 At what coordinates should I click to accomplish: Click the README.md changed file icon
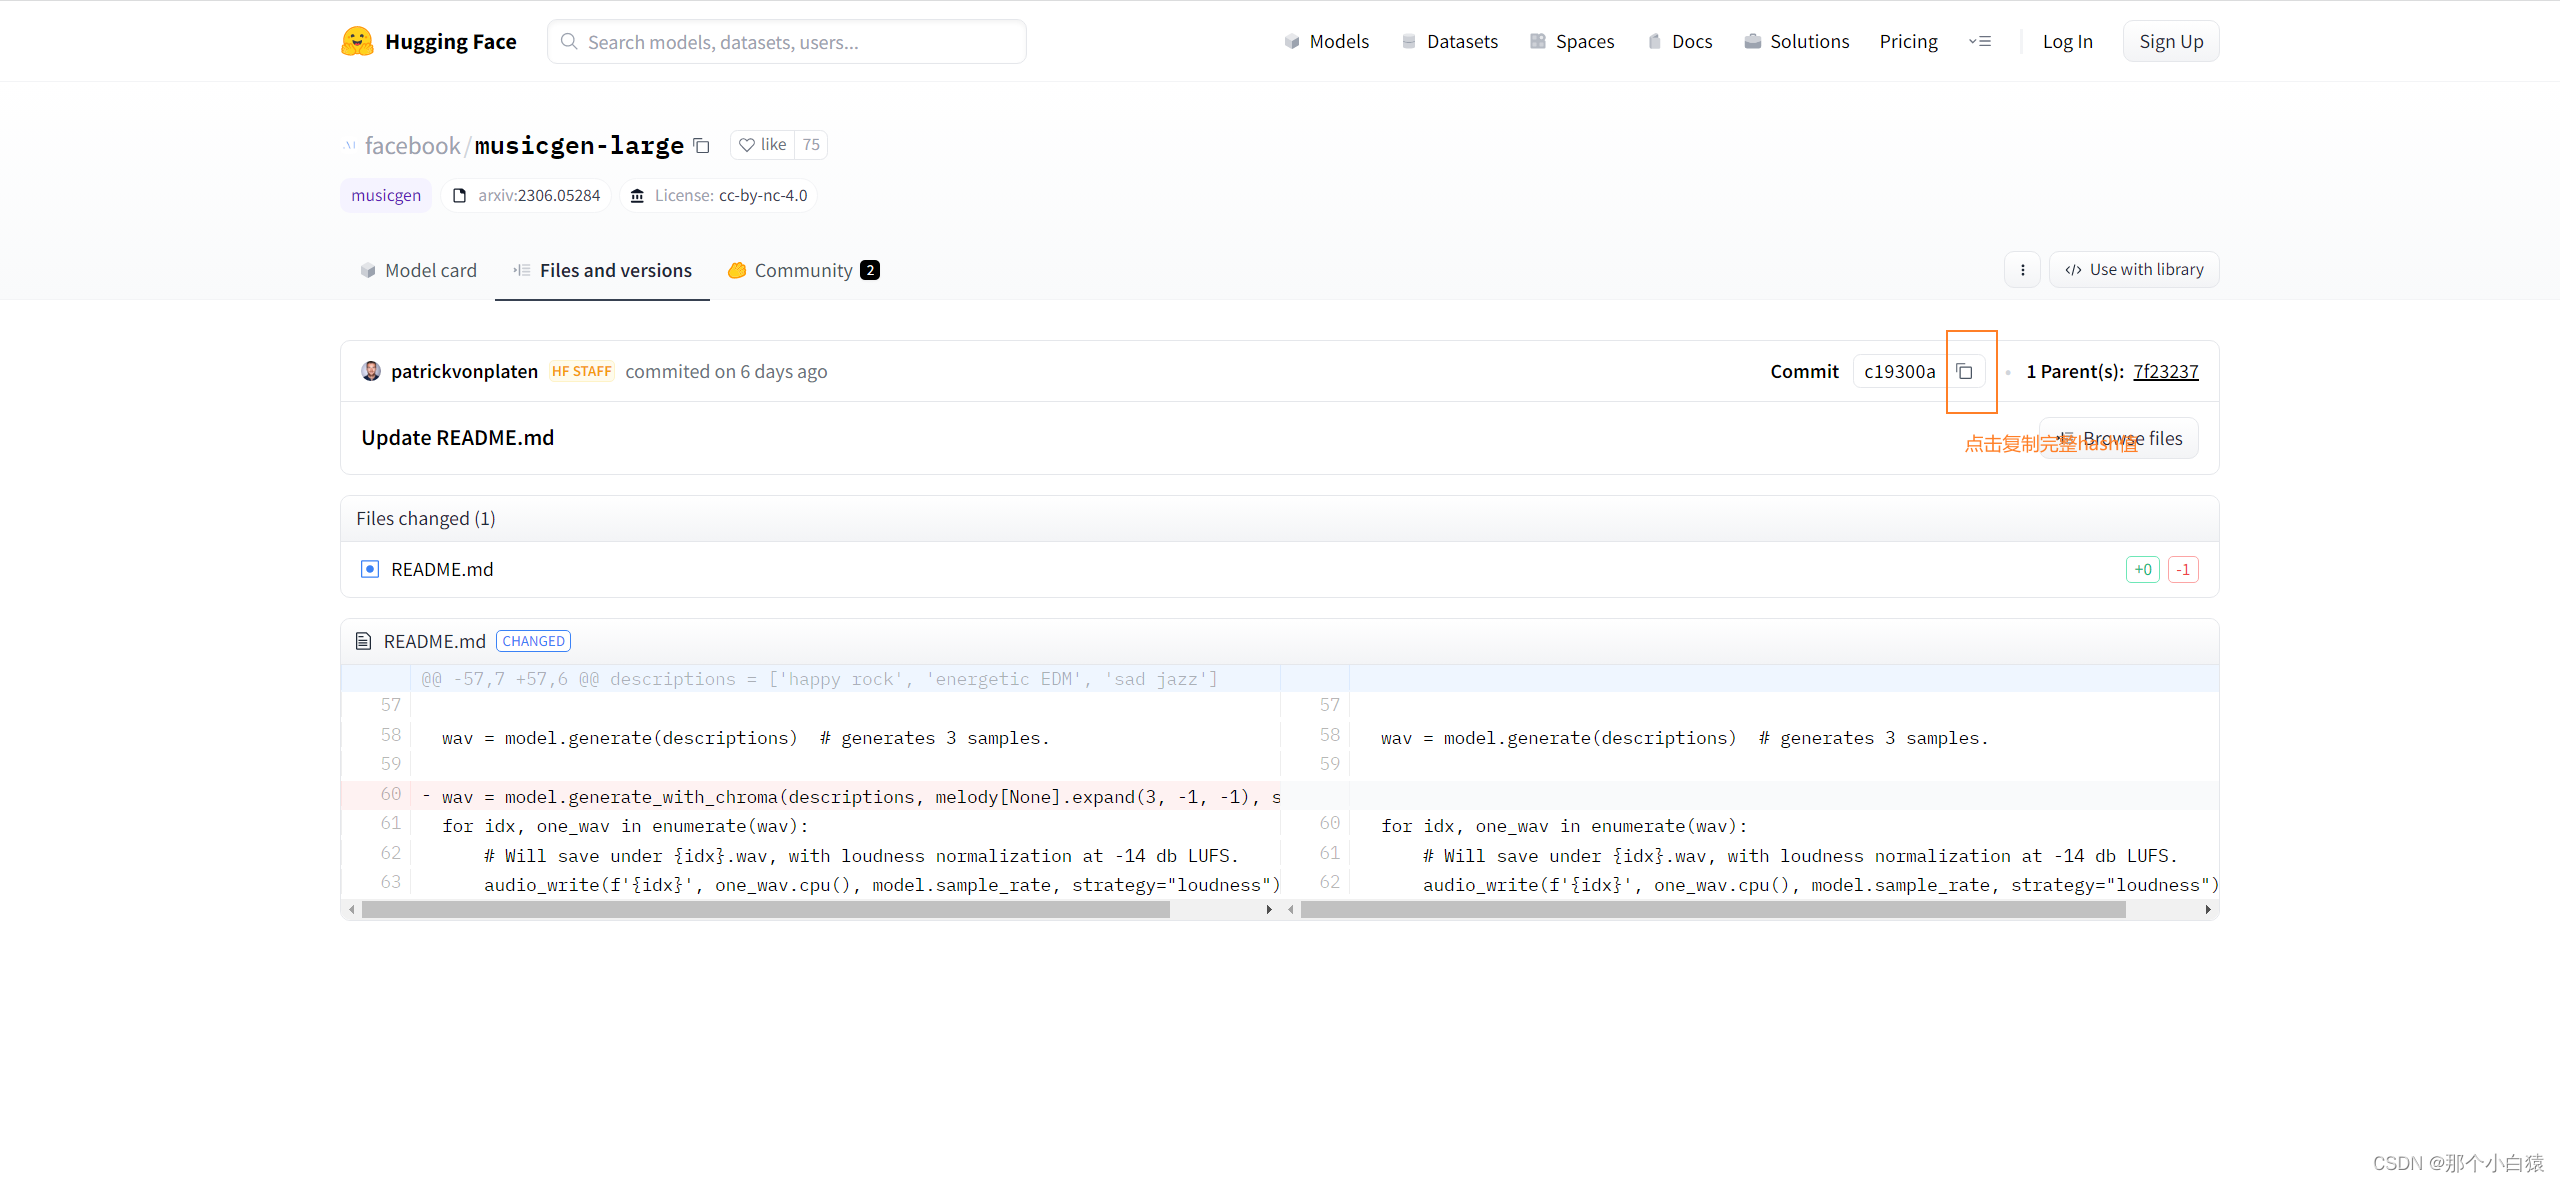click(370, 569)
